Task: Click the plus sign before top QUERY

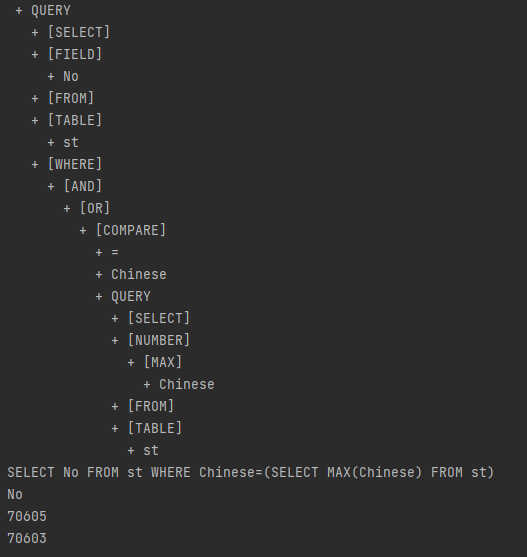Action: [x=19, y=11]
